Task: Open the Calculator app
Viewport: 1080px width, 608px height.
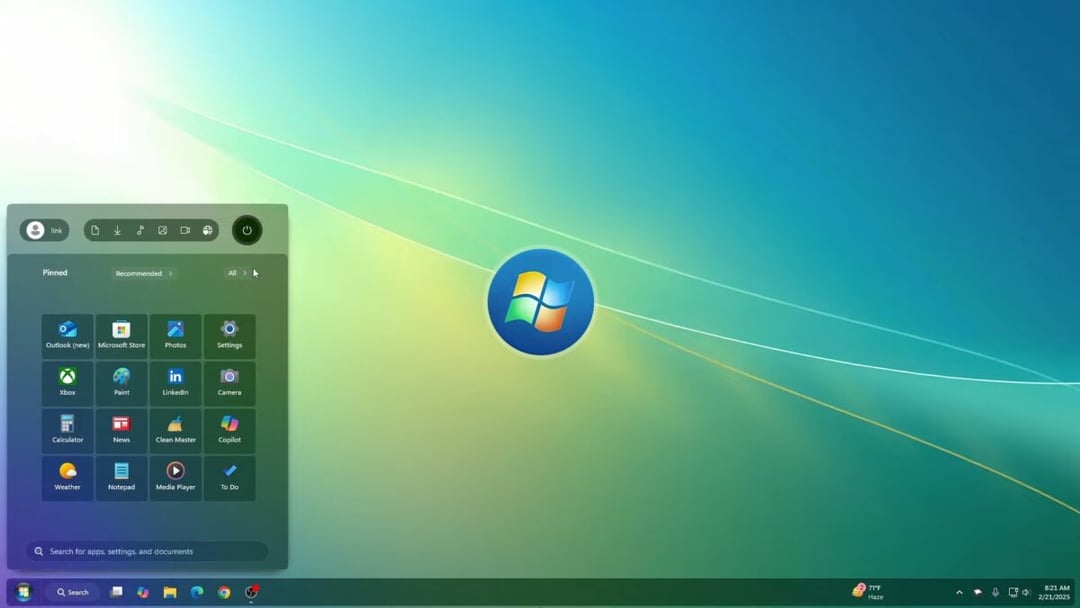Action: click(x=67, y=430)
